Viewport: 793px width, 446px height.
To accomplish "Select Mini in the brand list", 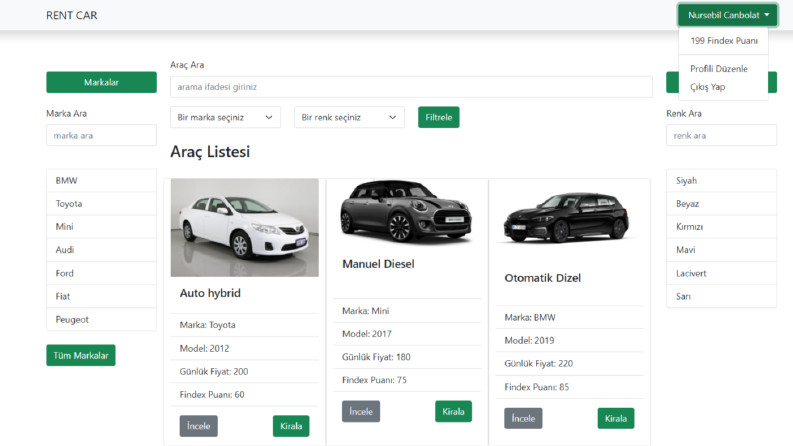I will [x=101, y=227].
